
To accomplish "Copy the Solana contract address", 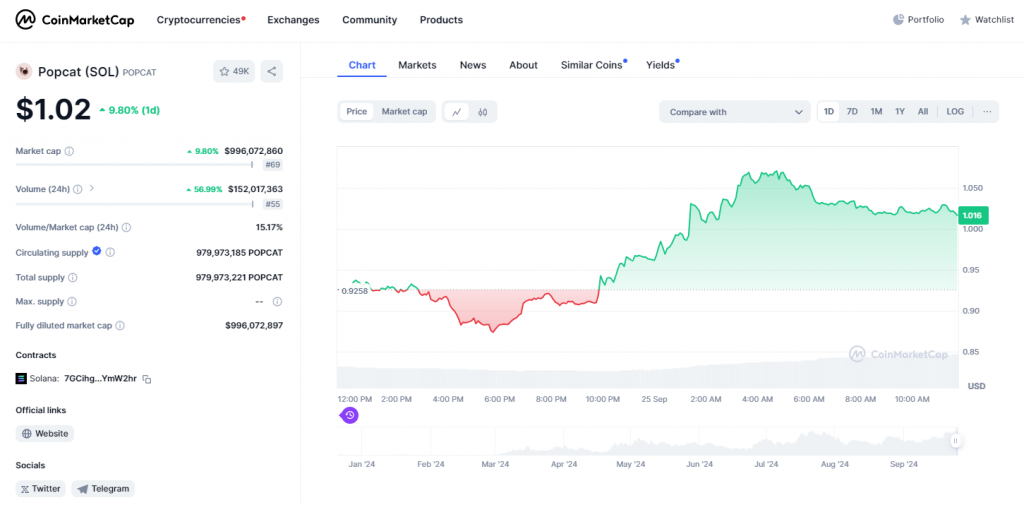I will click(x=147, y=379).
